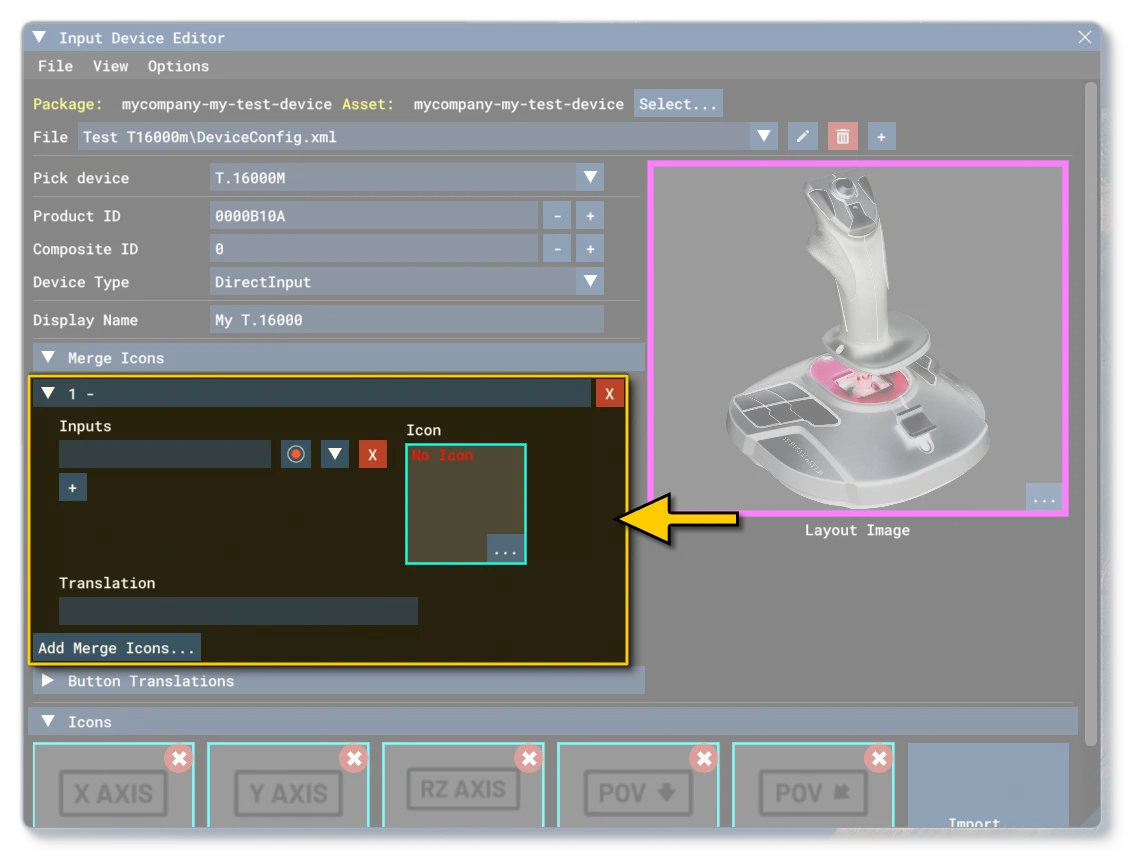1137x864 pixels.
Task: Add a new input with plus button
Action: (73, 488)
